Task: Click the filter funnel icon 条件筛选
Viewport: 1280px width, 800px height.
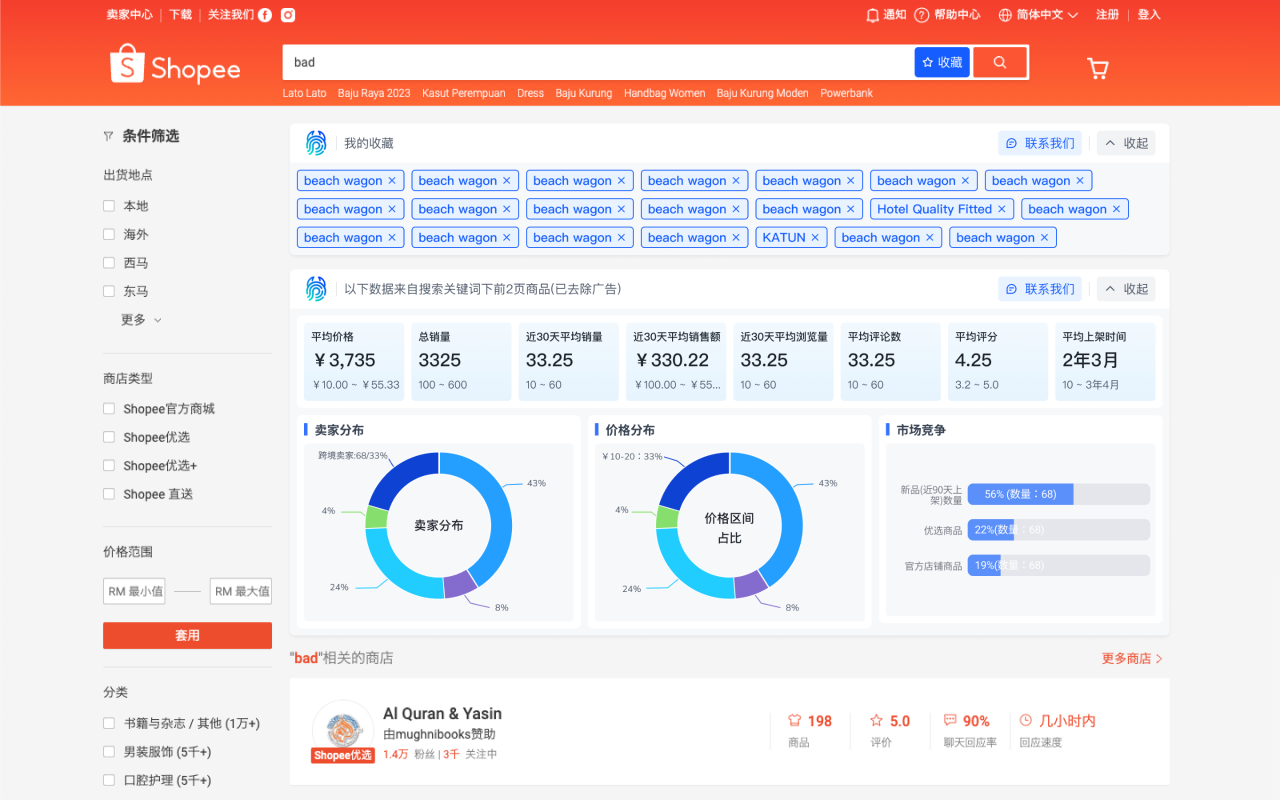Action: pyautogui.click(x=108, y=136)
